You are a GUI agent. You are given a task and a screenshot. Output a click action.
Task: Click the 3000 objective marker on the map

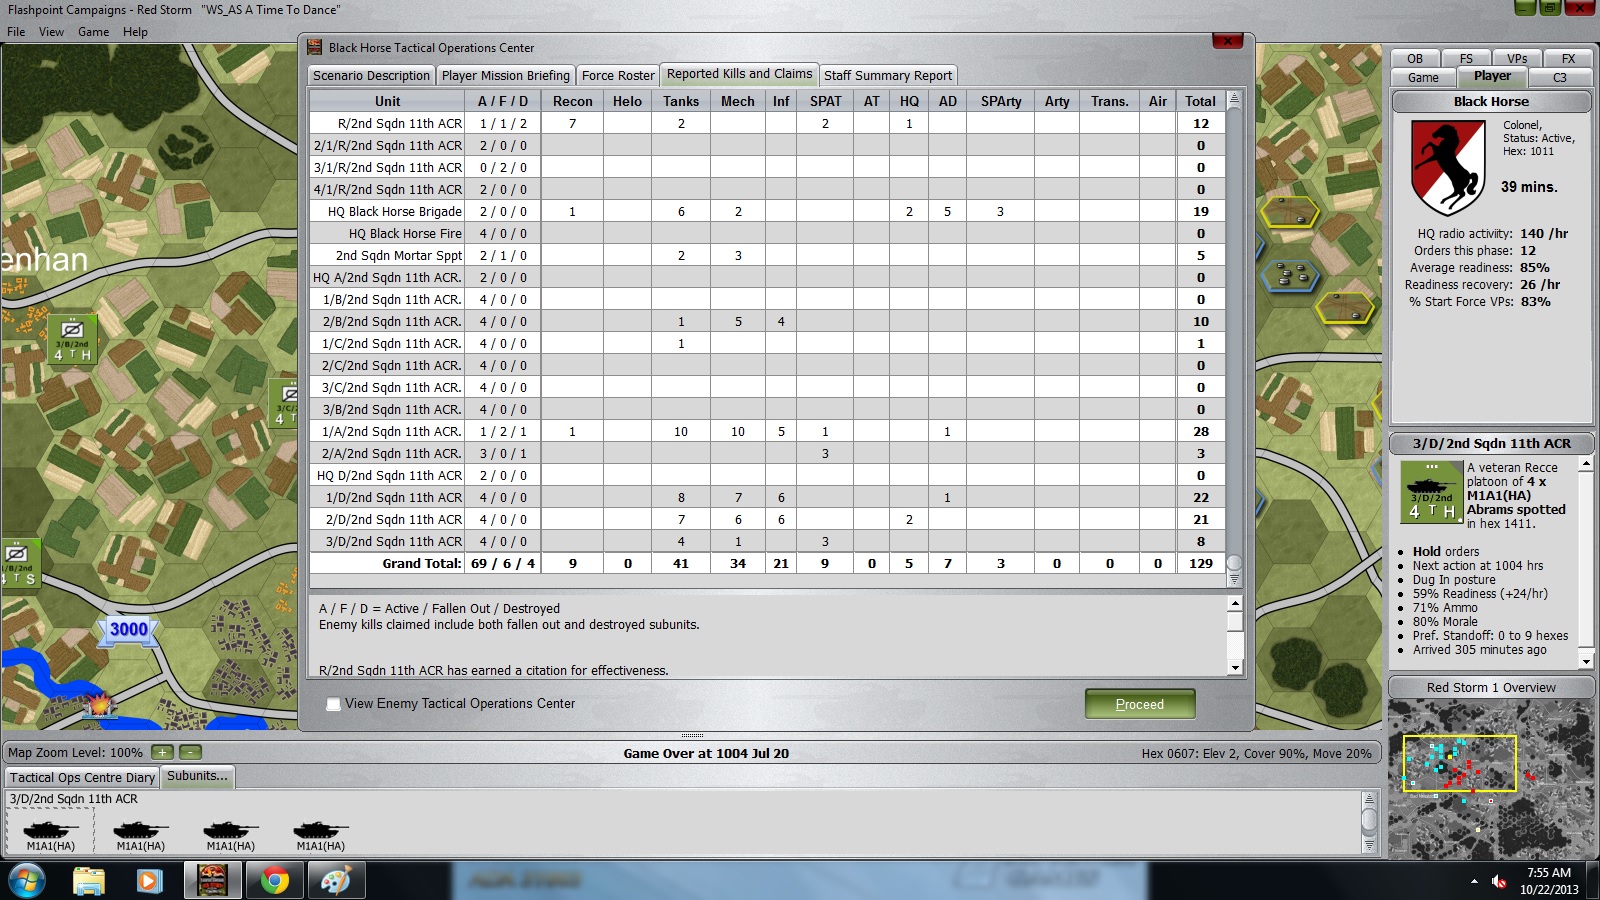(129, 629)
